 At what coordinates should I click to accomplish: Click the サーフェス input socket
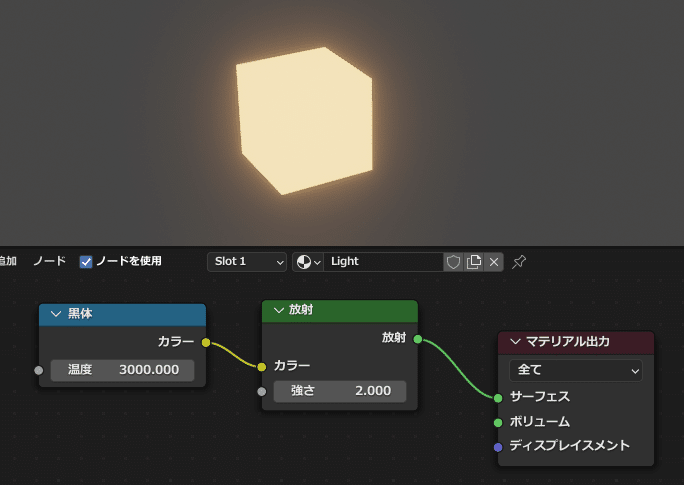pos(498,398)
